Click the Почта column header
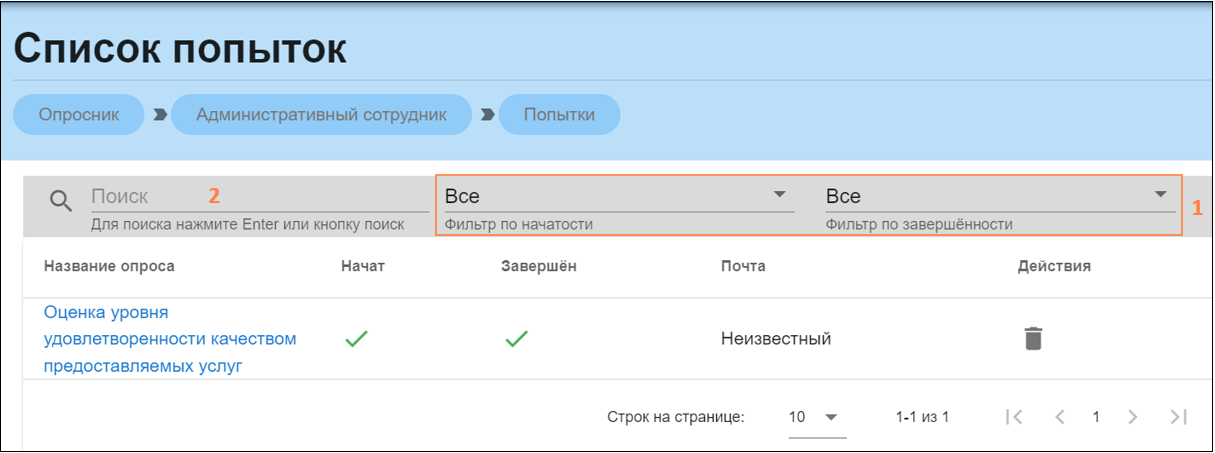 click(743, 266)
